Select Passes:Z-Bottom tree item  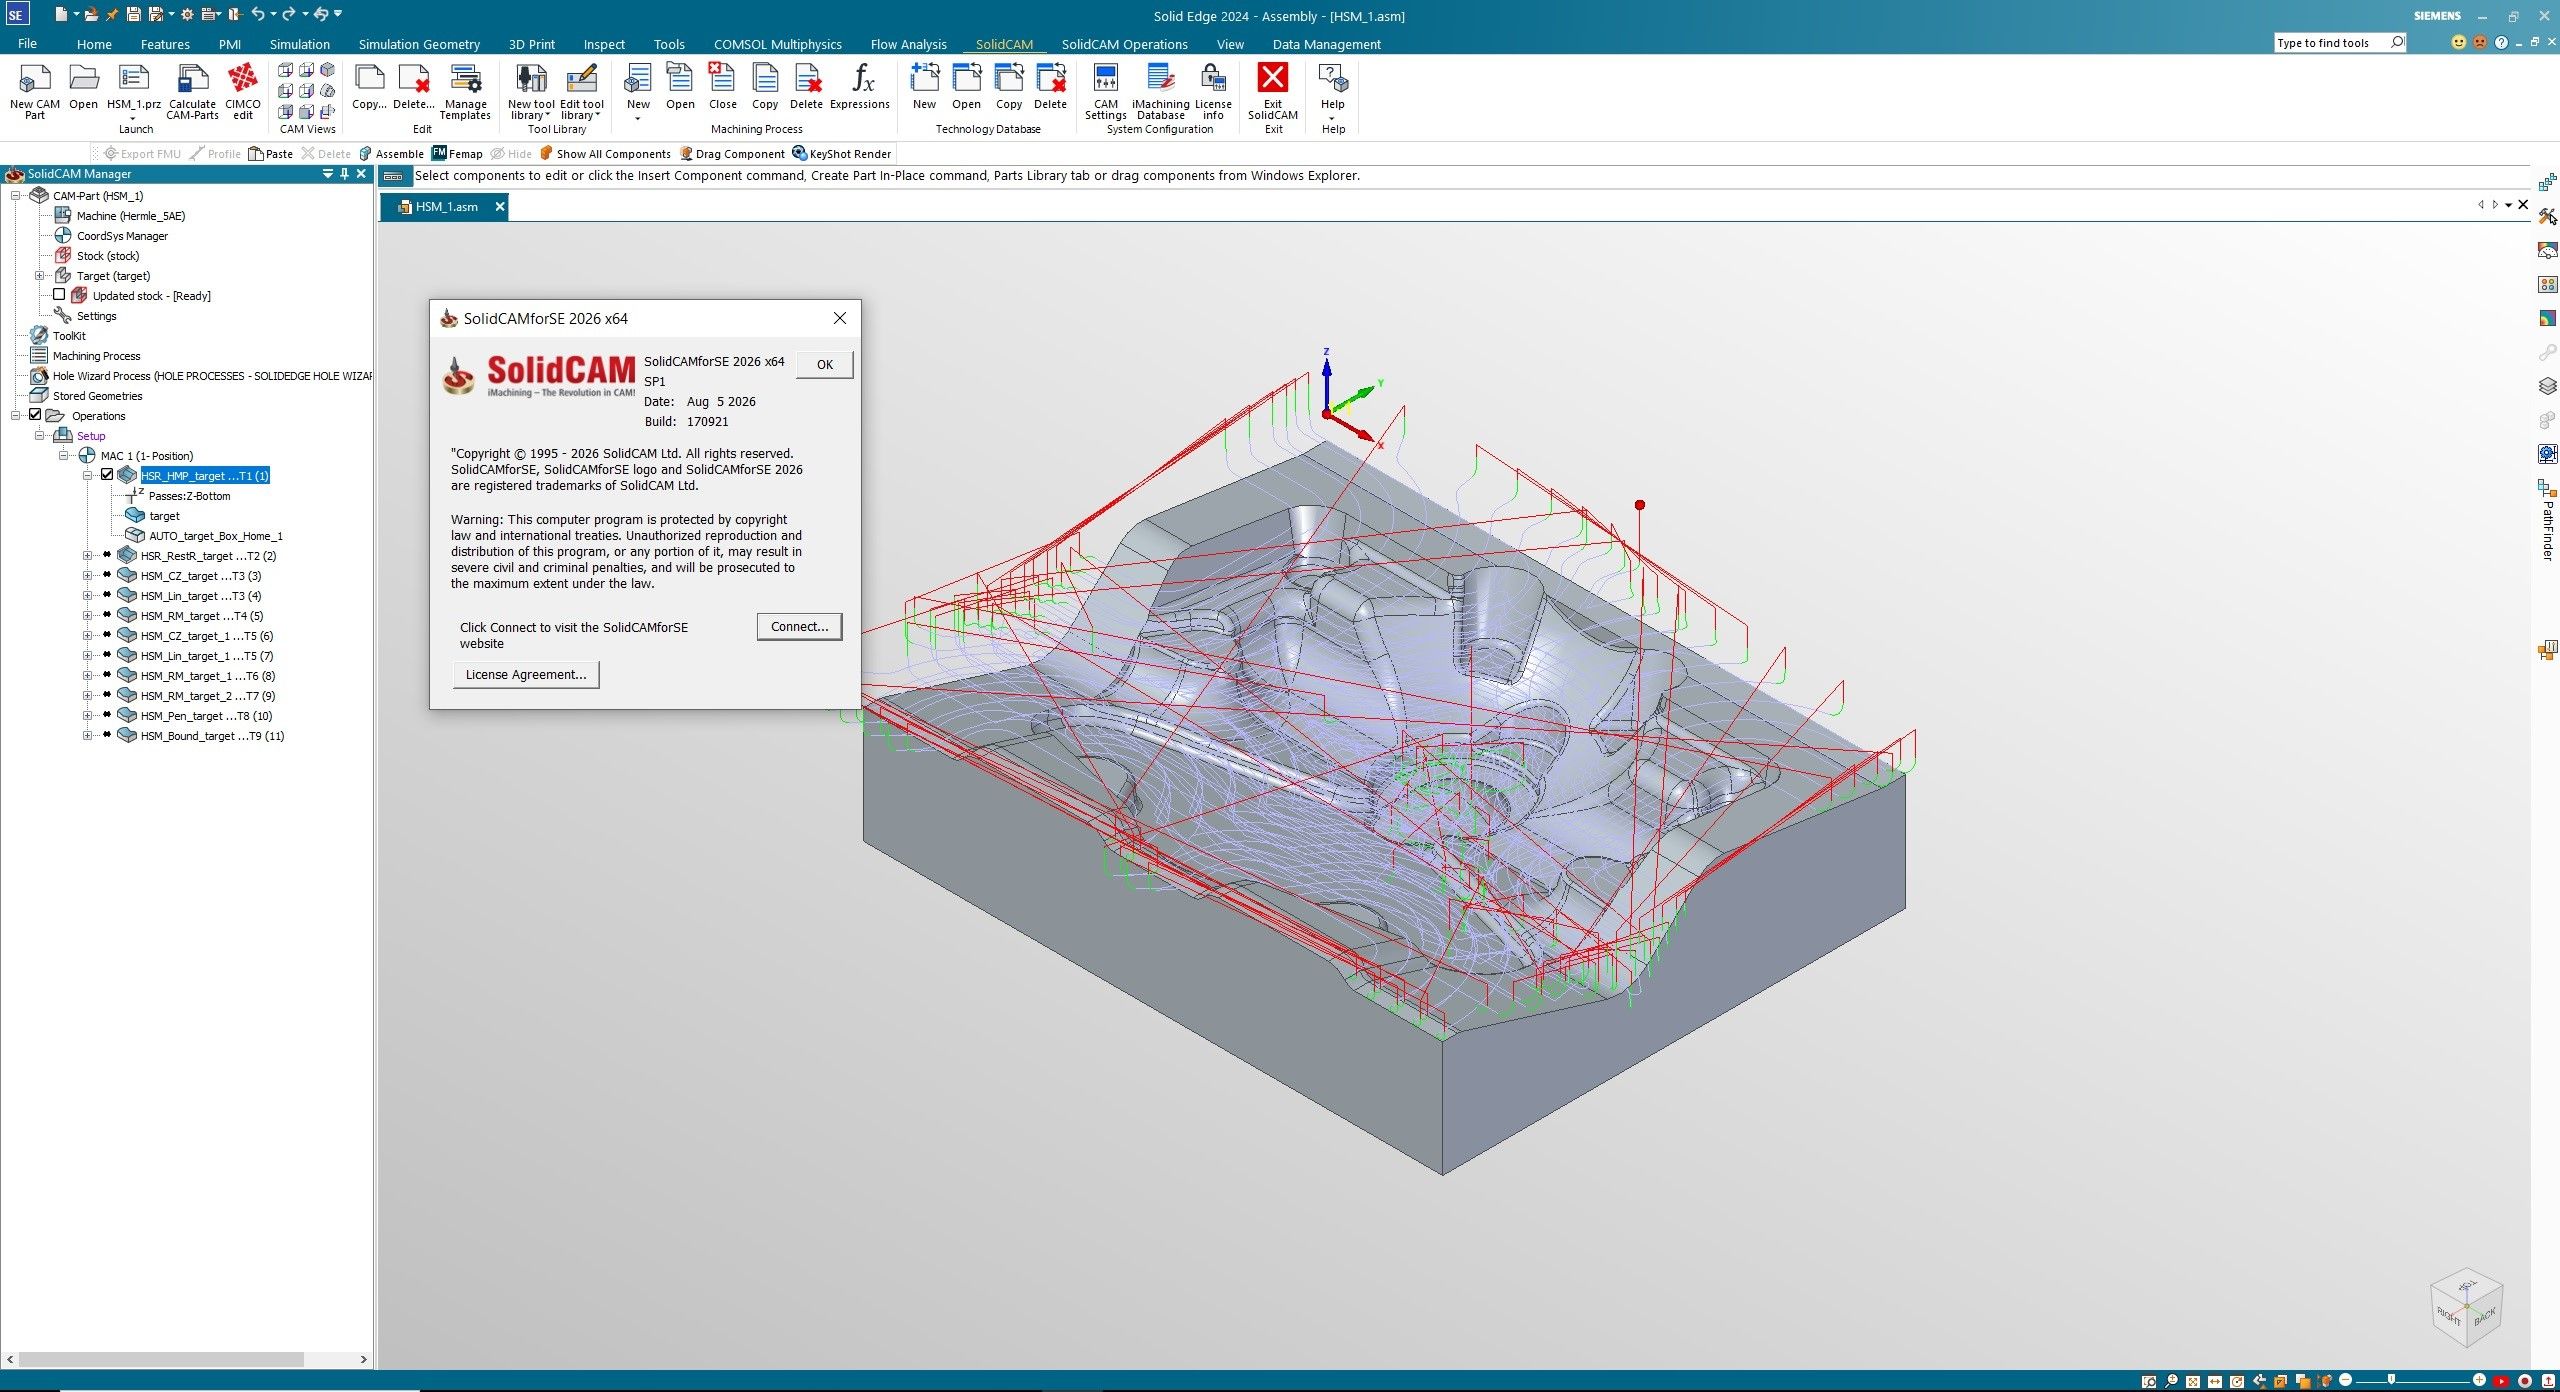point(189,496)
